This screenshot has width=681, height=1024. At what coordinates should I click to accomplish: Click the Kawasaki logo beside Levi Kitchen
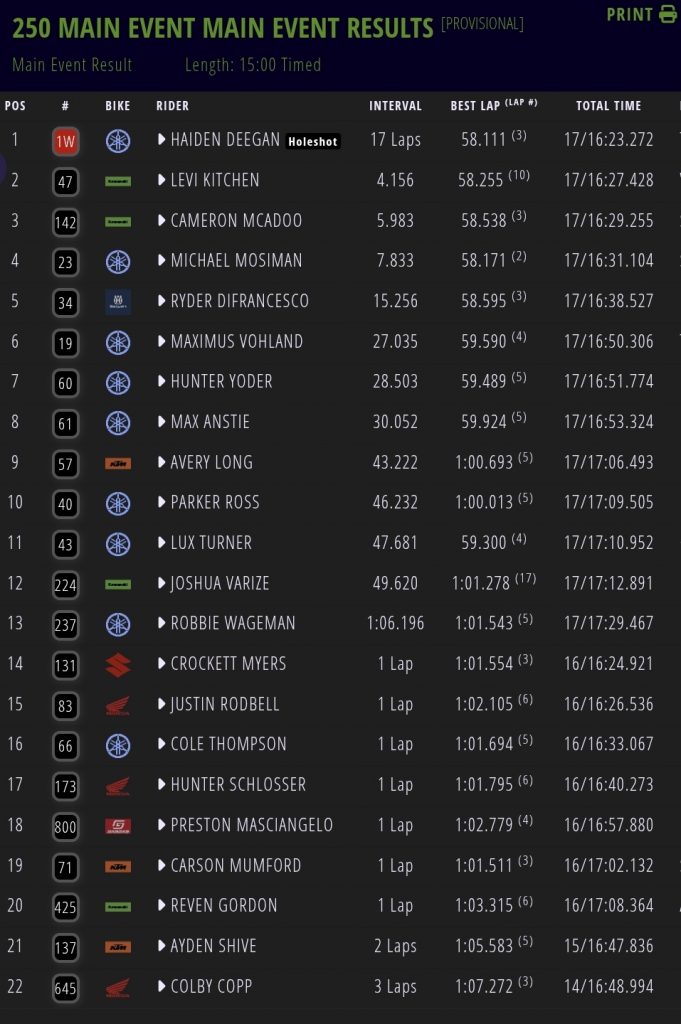(x=118, y=181)
